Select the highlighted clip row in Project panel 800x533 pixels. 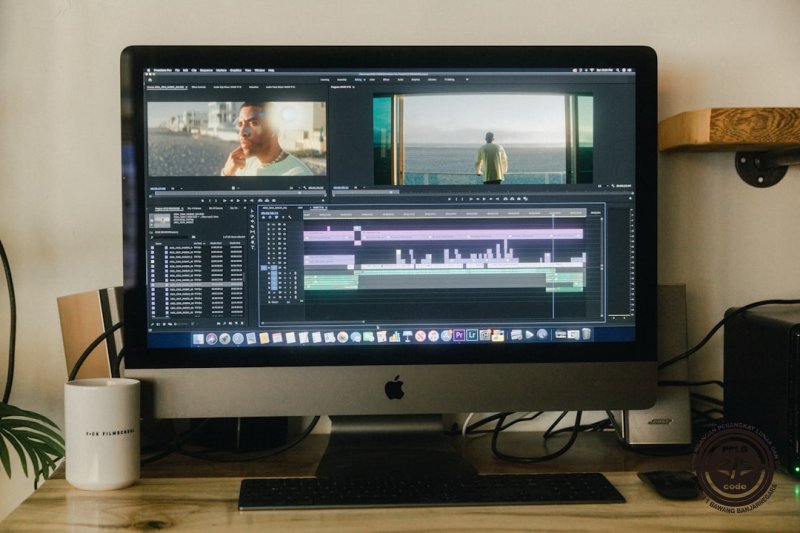[197, 285]
